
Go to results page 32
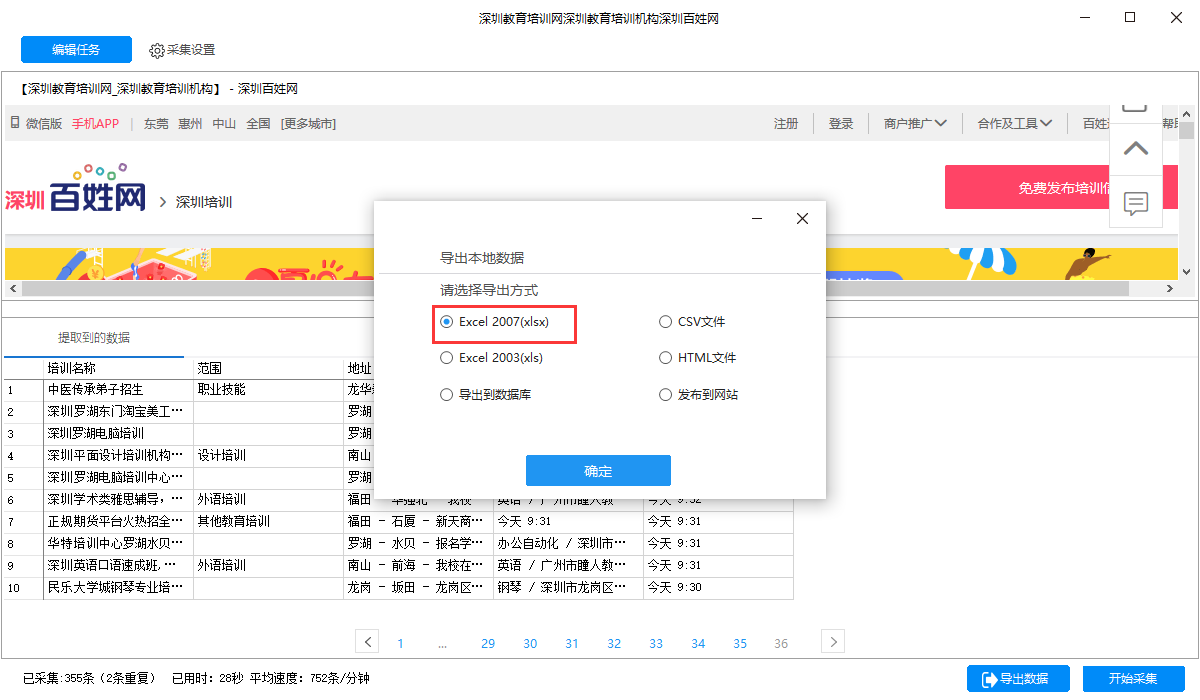tap(614, 643)
